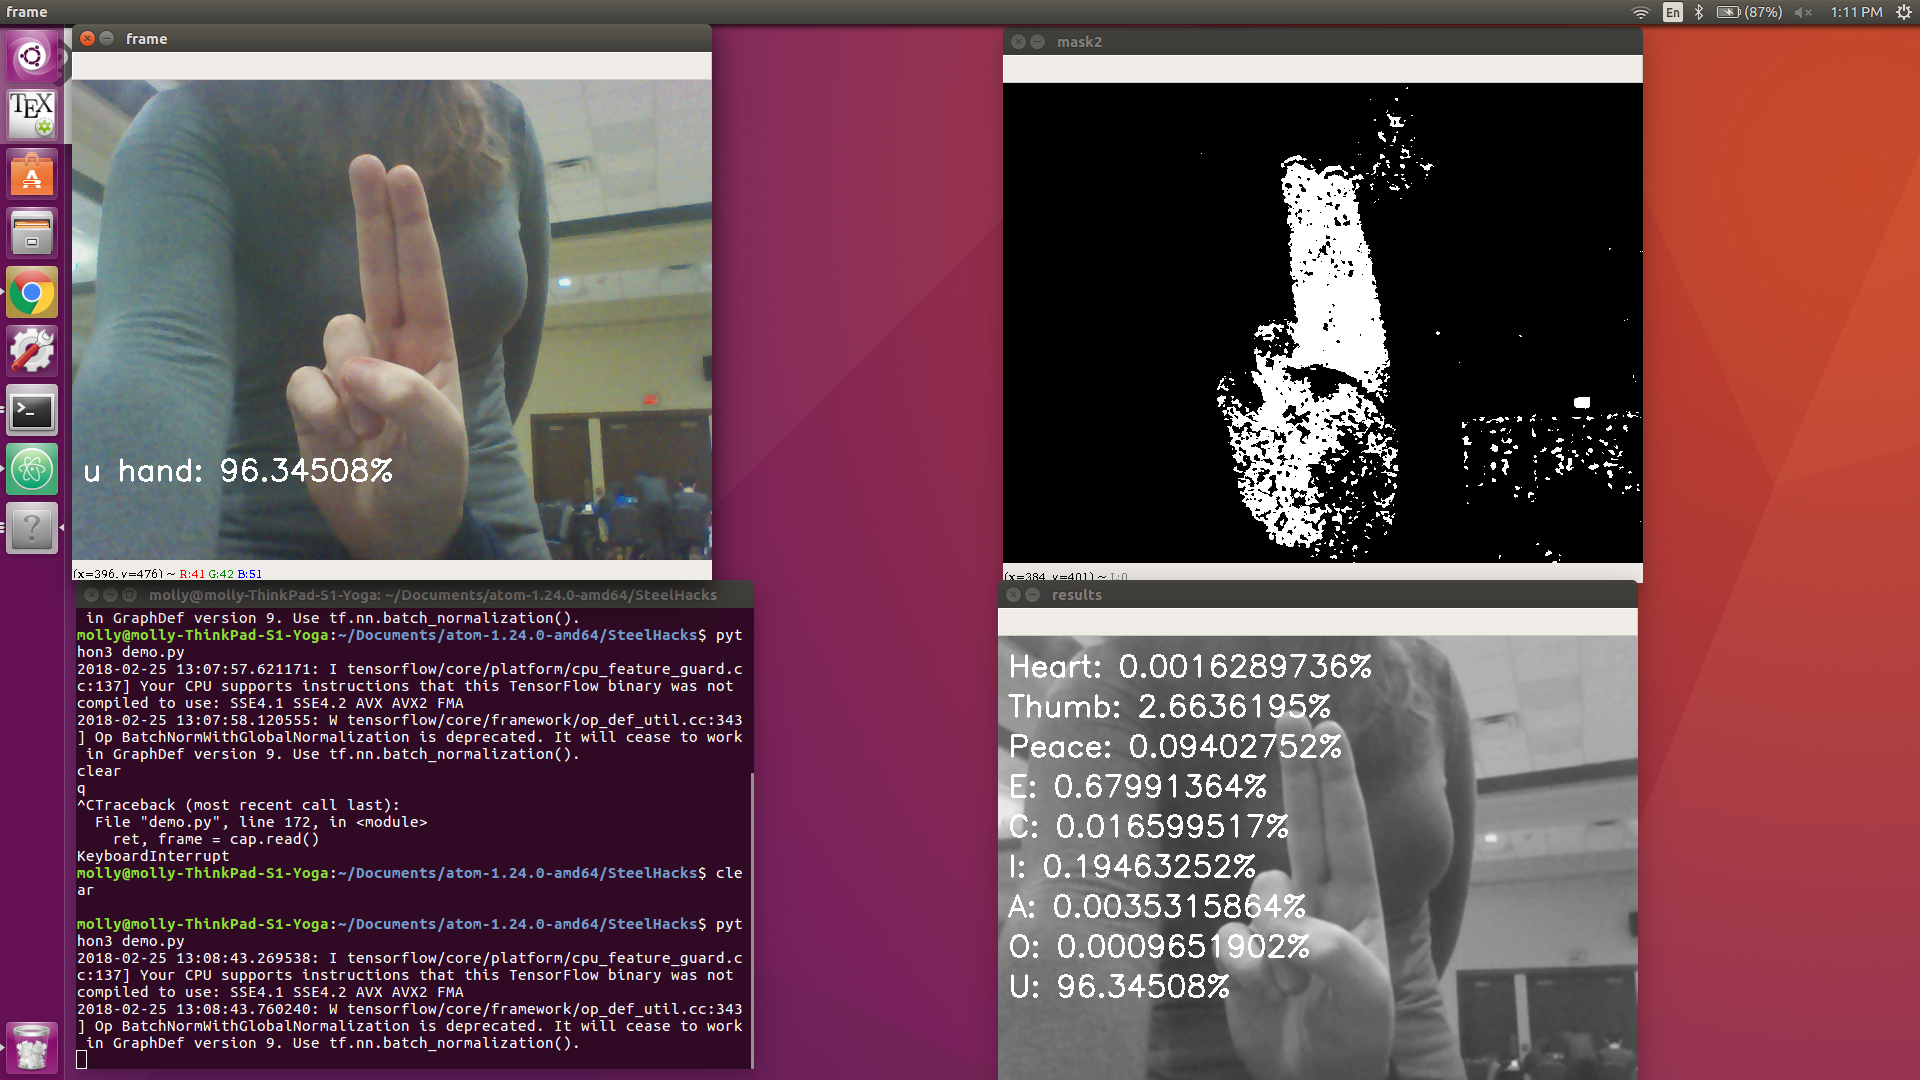Click the Bluetooth indicator icon
The height and width of the screenshot is (1080, 1920).
pos(1698,12)
